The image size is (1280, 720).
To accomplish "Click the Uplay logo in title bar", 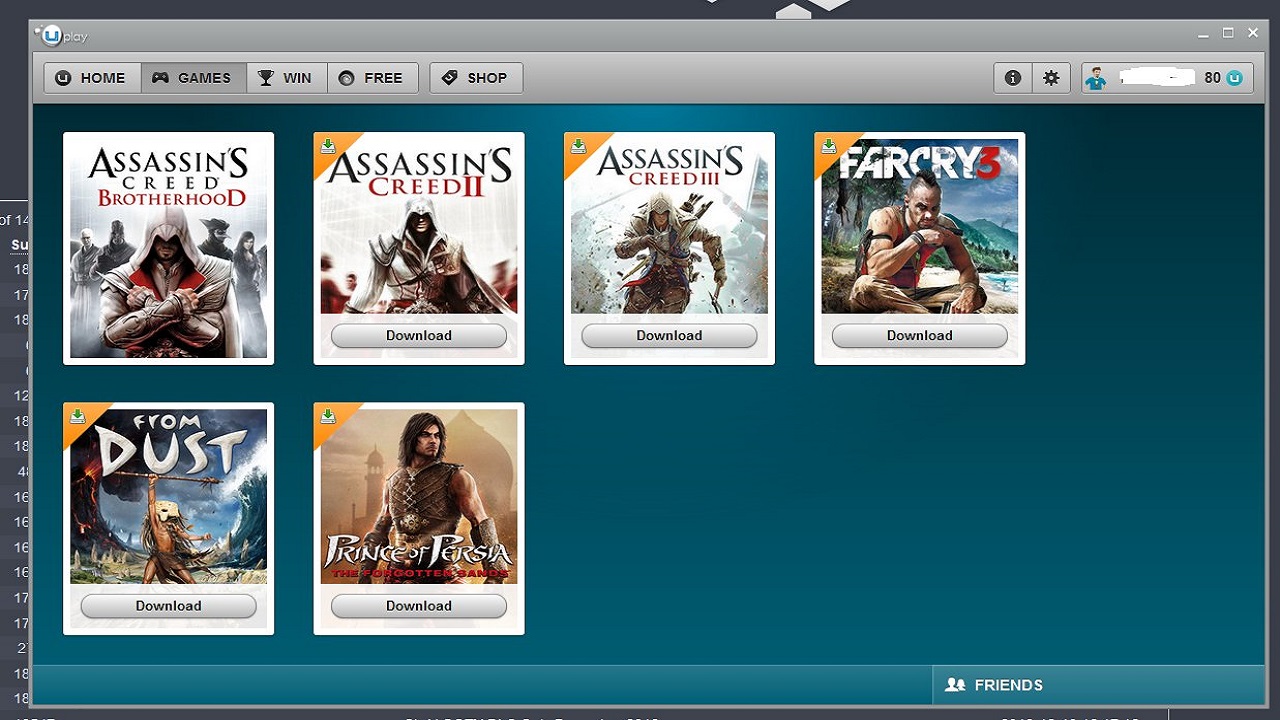I will point(62,36).
